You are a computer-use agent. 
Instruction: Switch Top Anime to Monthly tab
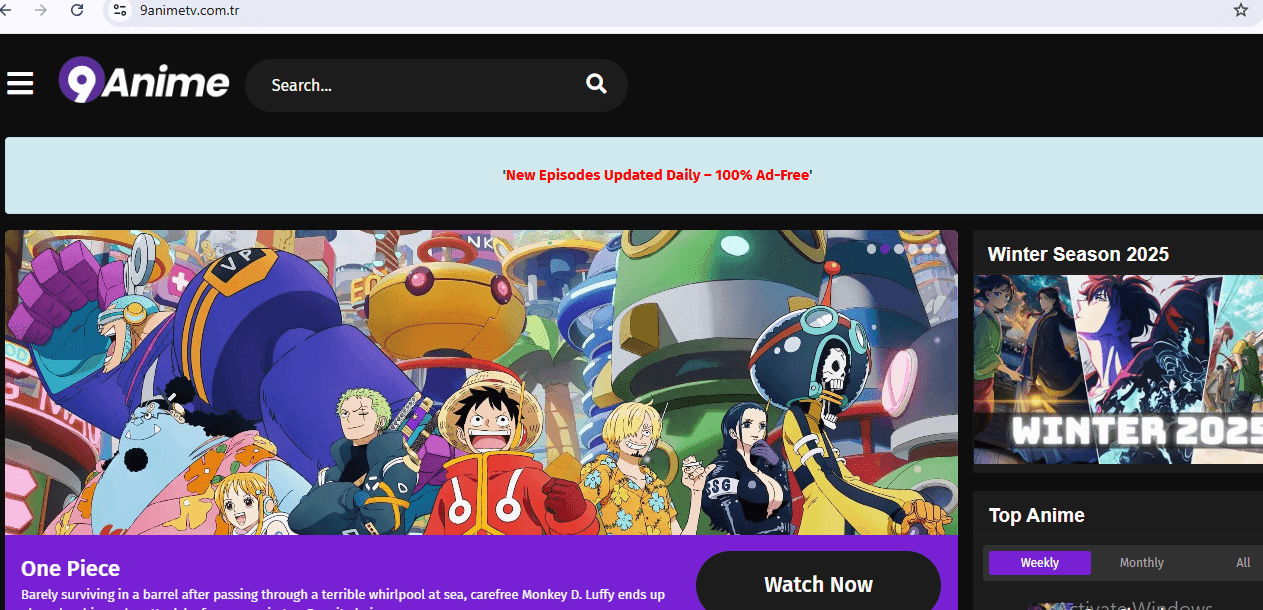pyautogui.click(x=1141, y=563)
